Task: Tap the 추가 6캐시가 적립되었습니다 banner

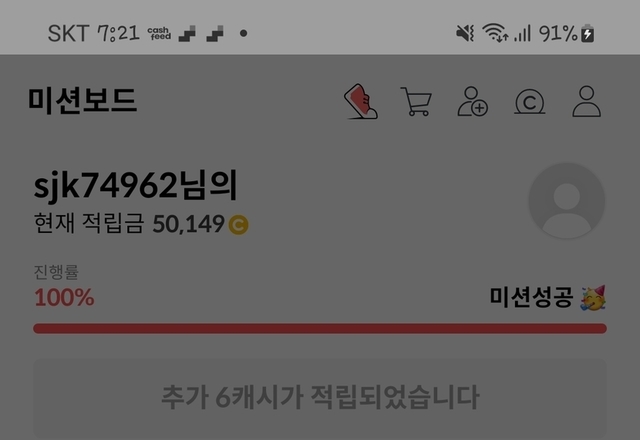Action: coord(320,398)
